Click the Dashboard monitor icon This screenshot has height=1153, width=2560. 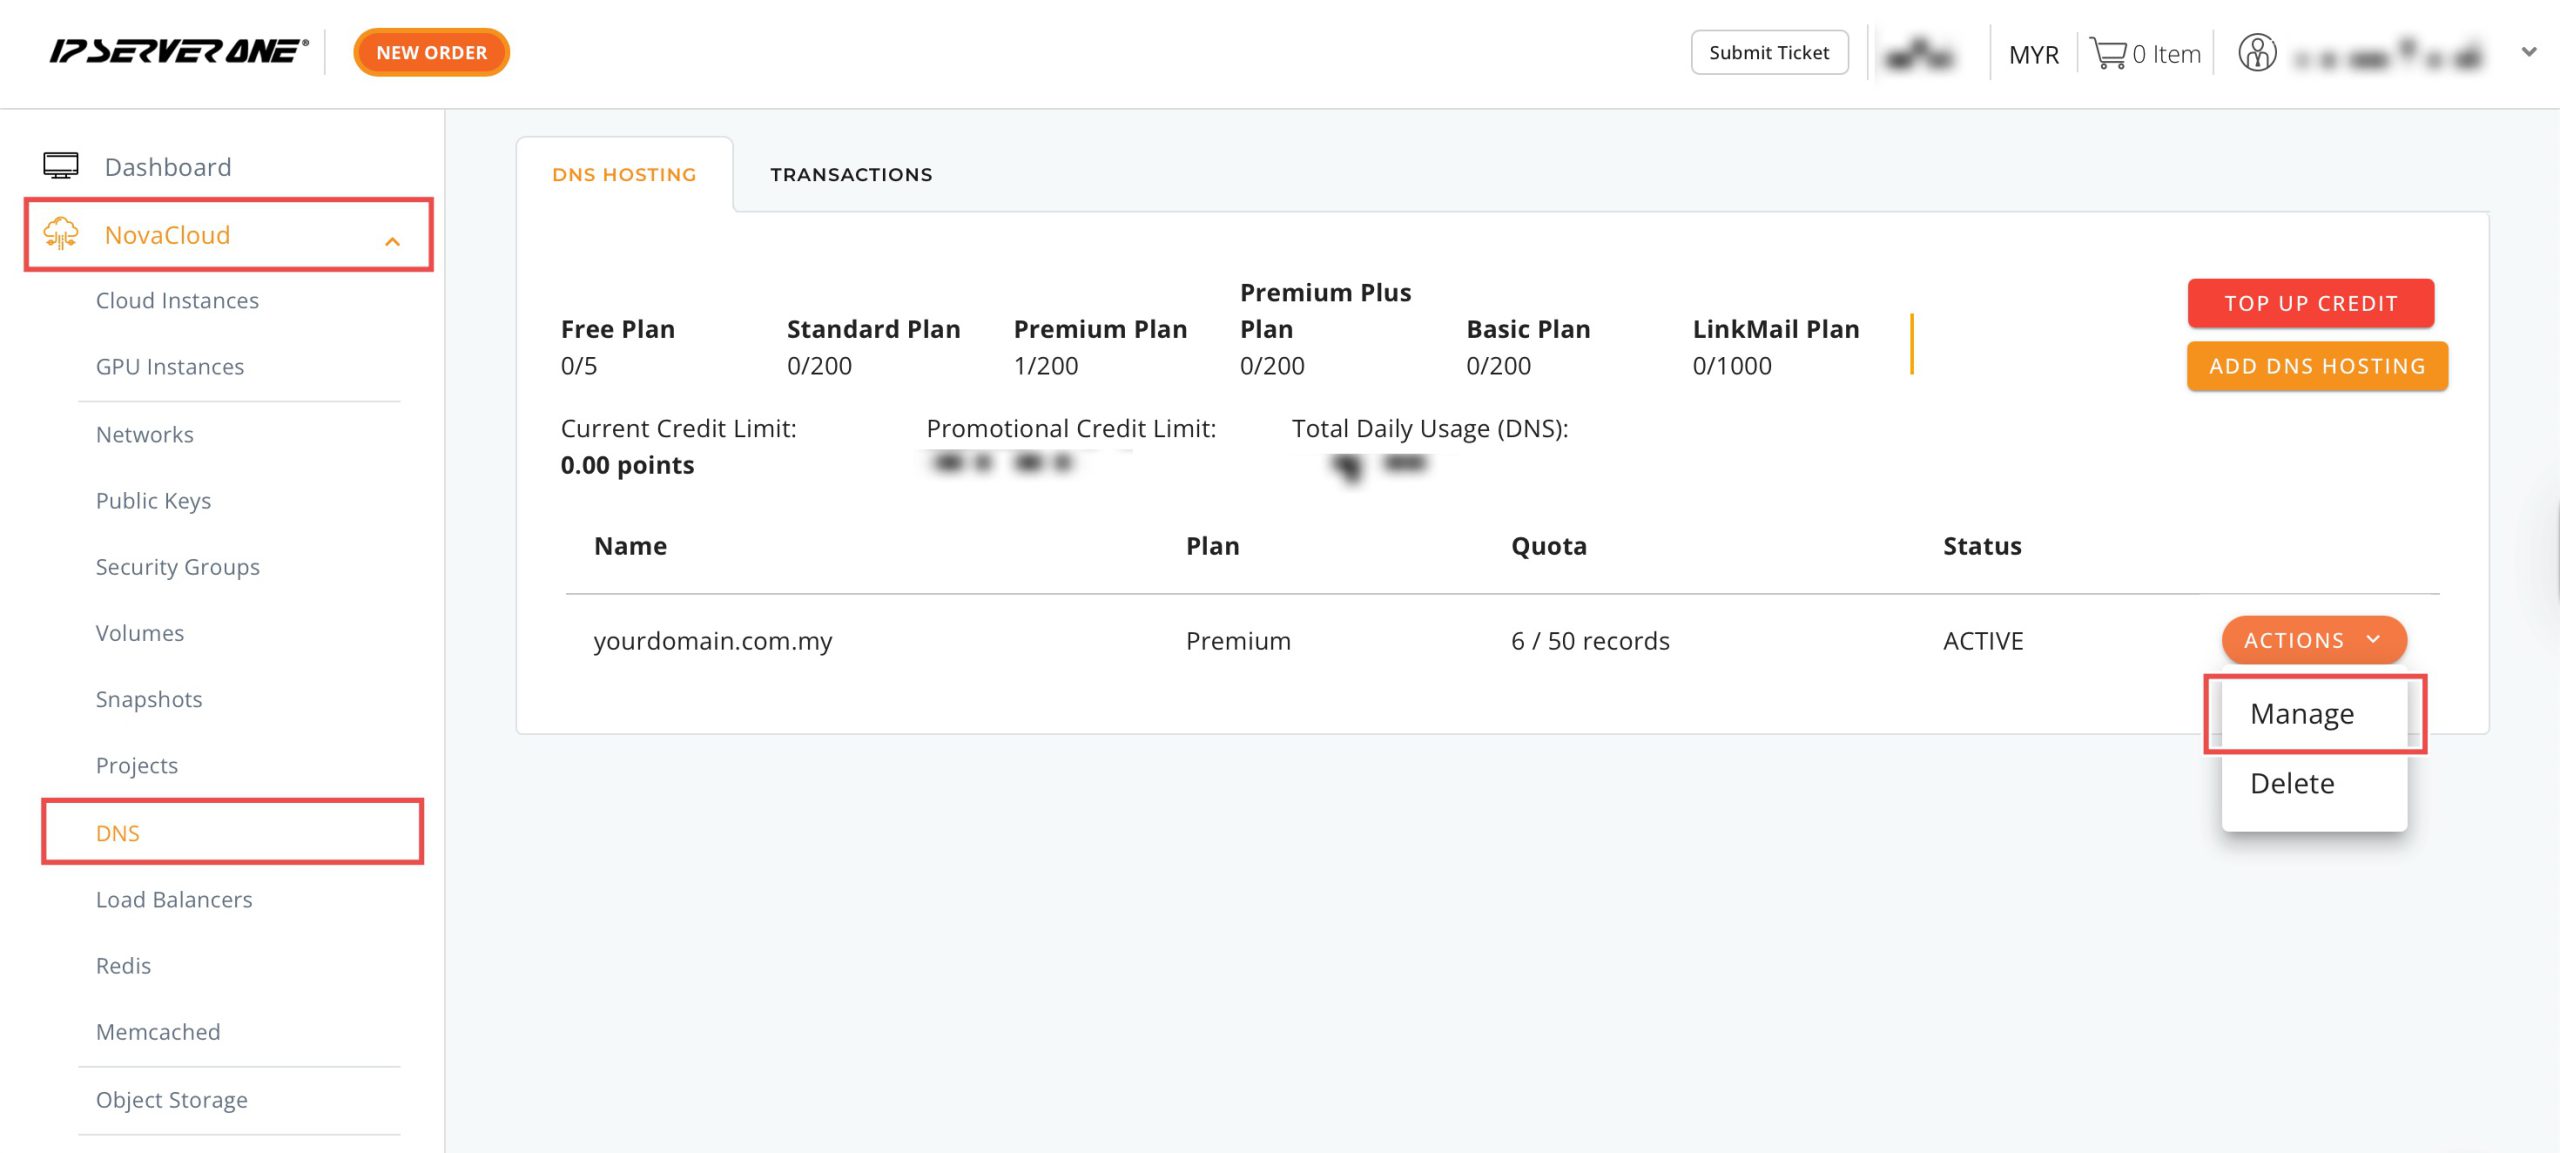(61, 166)
